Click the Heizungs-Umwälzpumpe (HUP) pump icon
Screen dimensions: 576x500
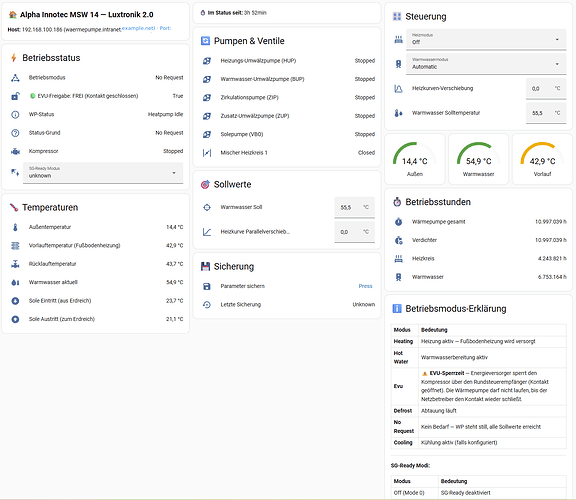click(207, 61)
